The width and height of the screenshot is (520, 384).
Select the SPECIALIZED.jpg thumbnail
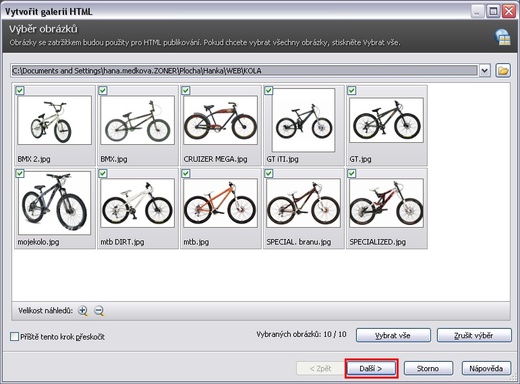point(386,203)
